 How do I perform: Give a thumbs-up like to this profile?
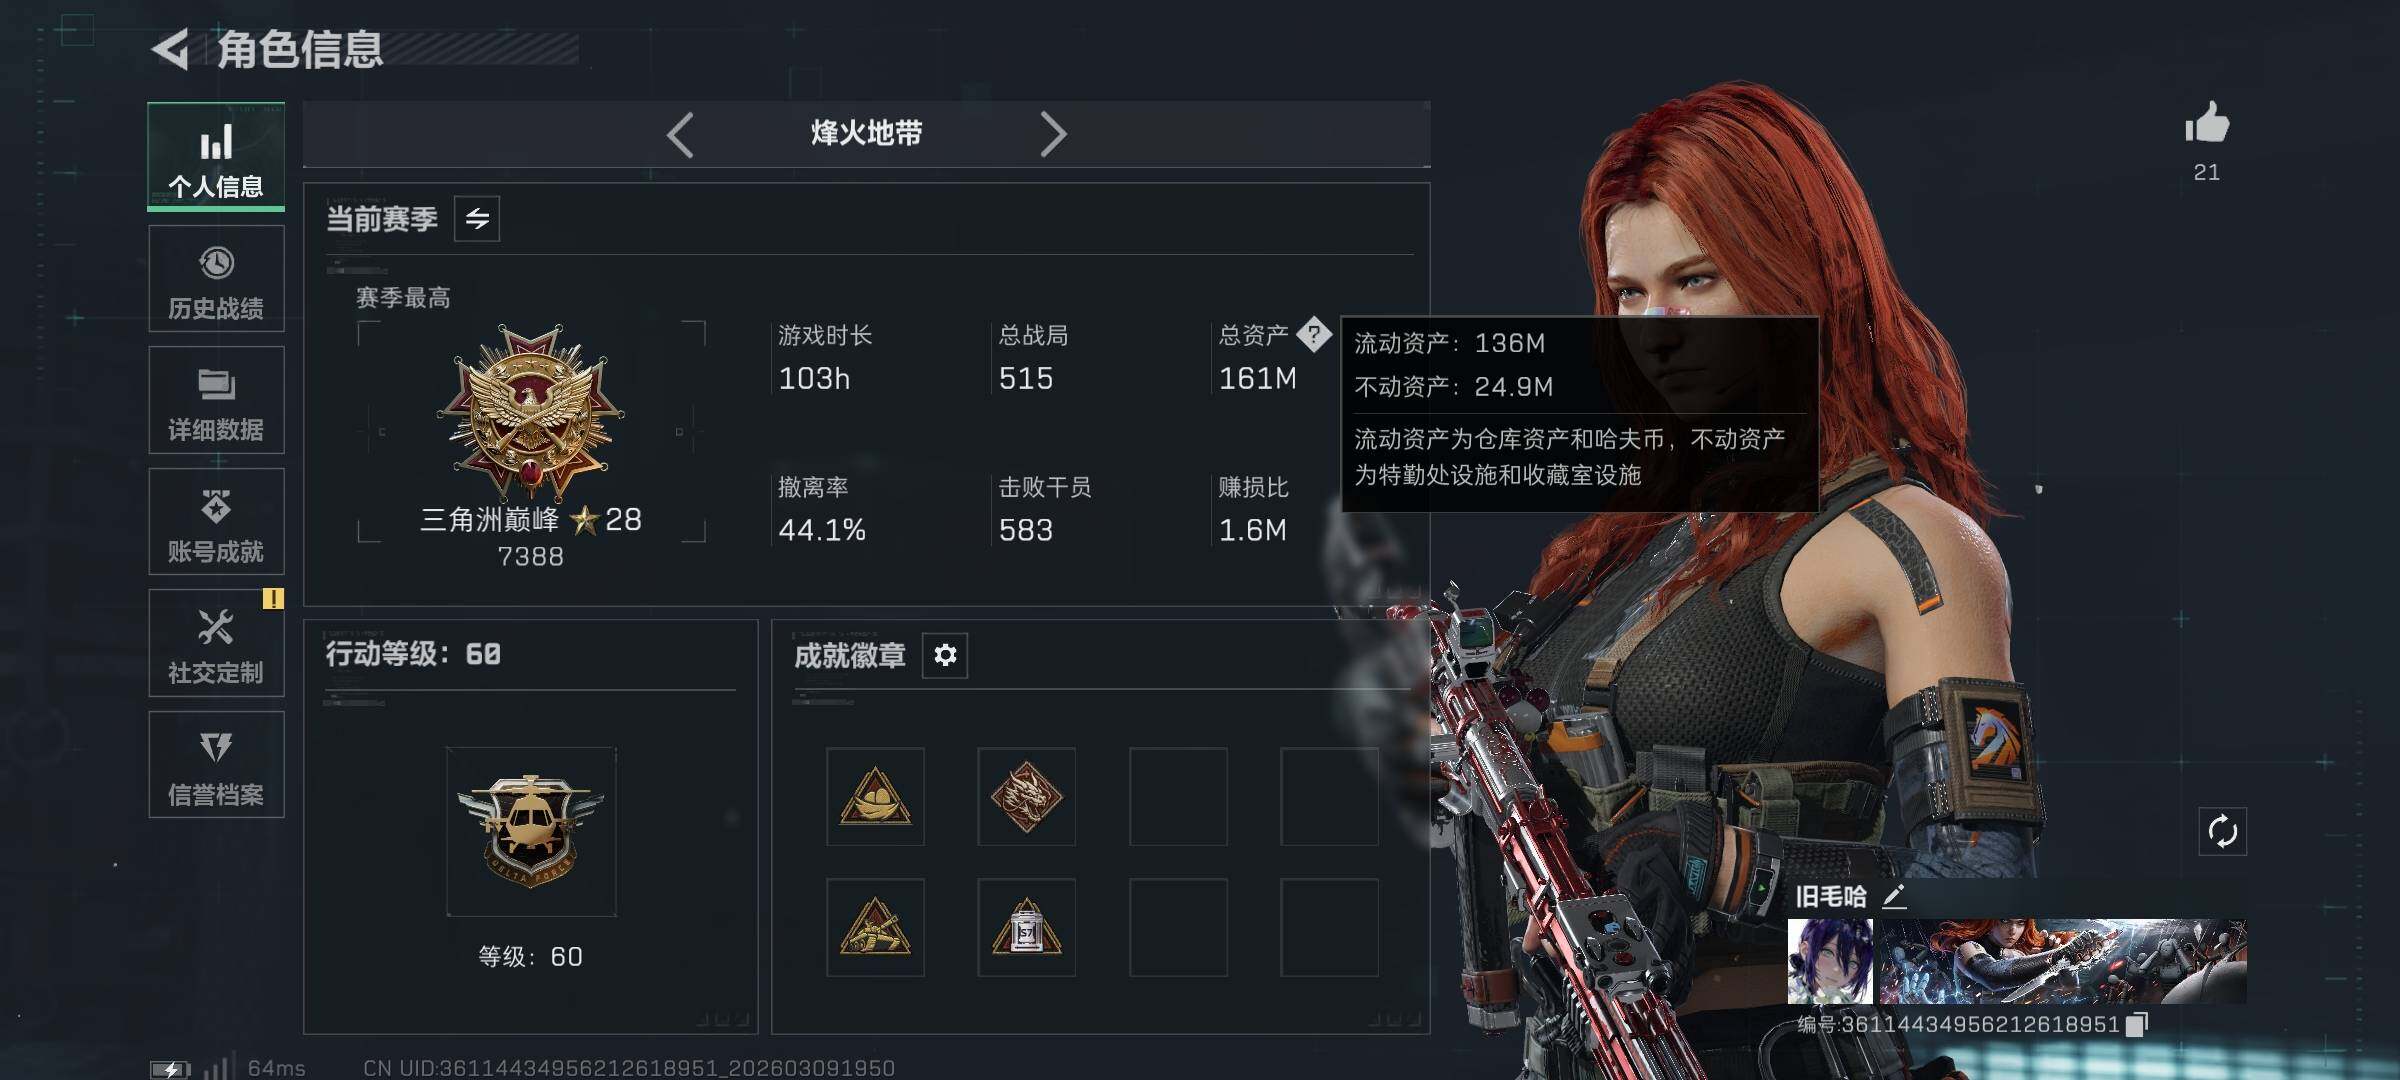2206,125
